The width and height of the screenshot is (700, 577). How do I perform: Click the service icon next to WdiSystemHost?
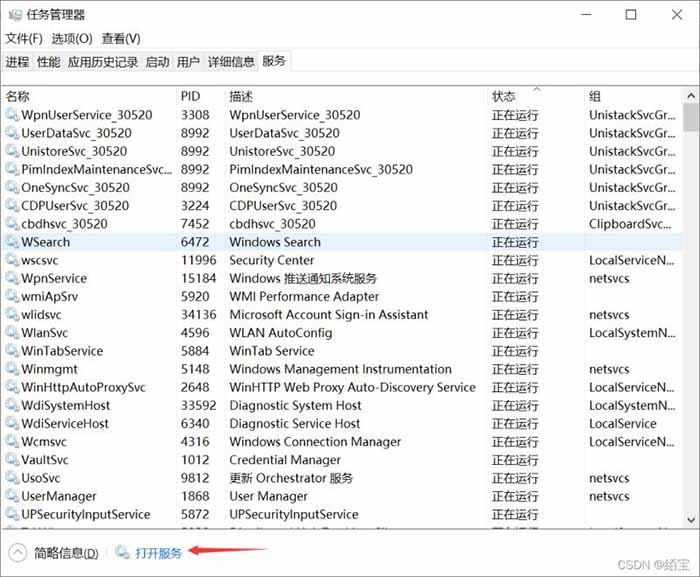coord(12,406)
